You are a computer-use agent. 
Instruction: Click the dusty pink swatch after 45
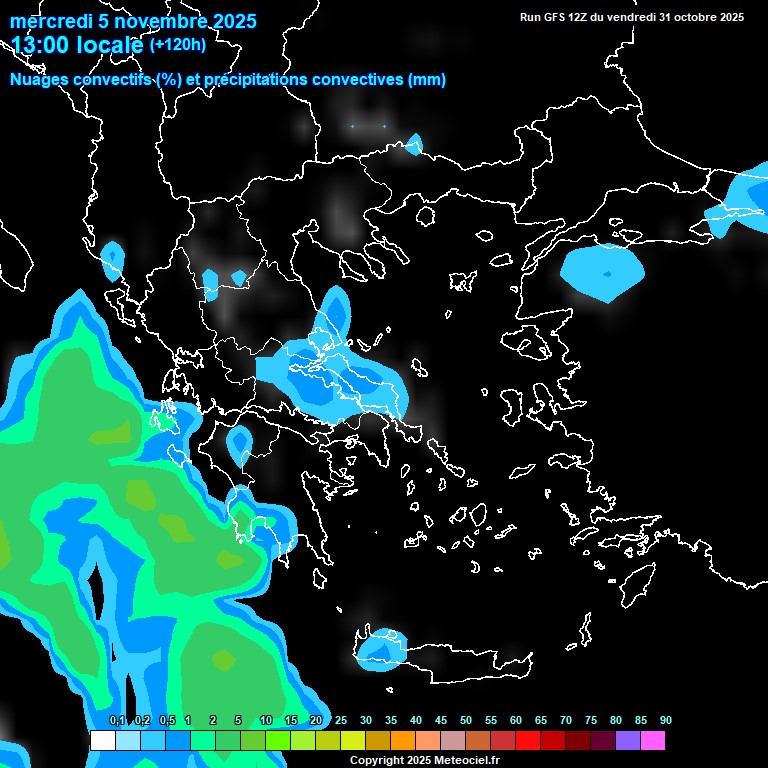tap(453, 741)
